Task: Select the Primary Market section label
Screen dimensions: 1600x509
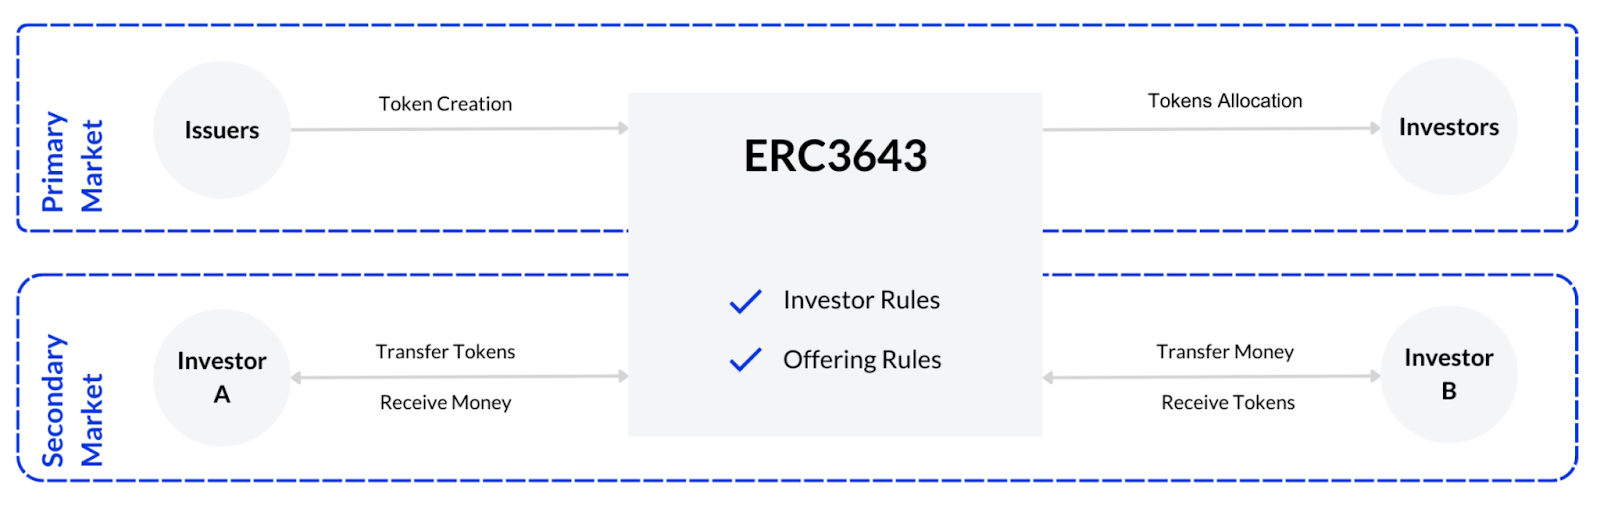Action: coord(72,162)
